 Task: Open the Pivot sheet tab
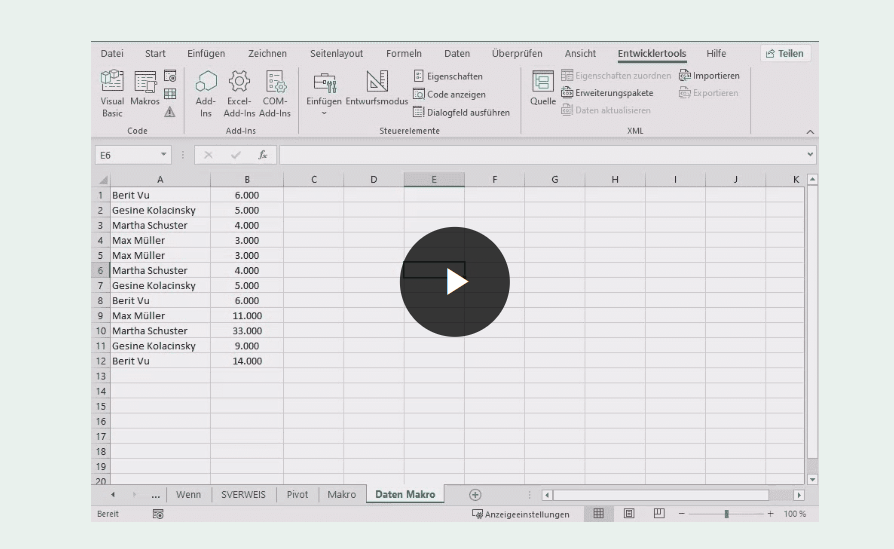(x=297, y=495)
